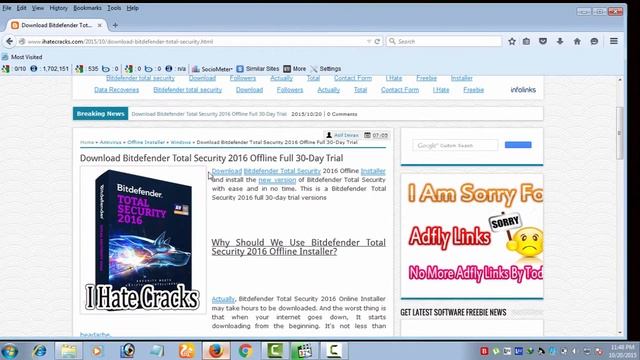The height and width of the screenshot is (360, 640).
Task: Open the History menu
Action: [x=58, y=8]
